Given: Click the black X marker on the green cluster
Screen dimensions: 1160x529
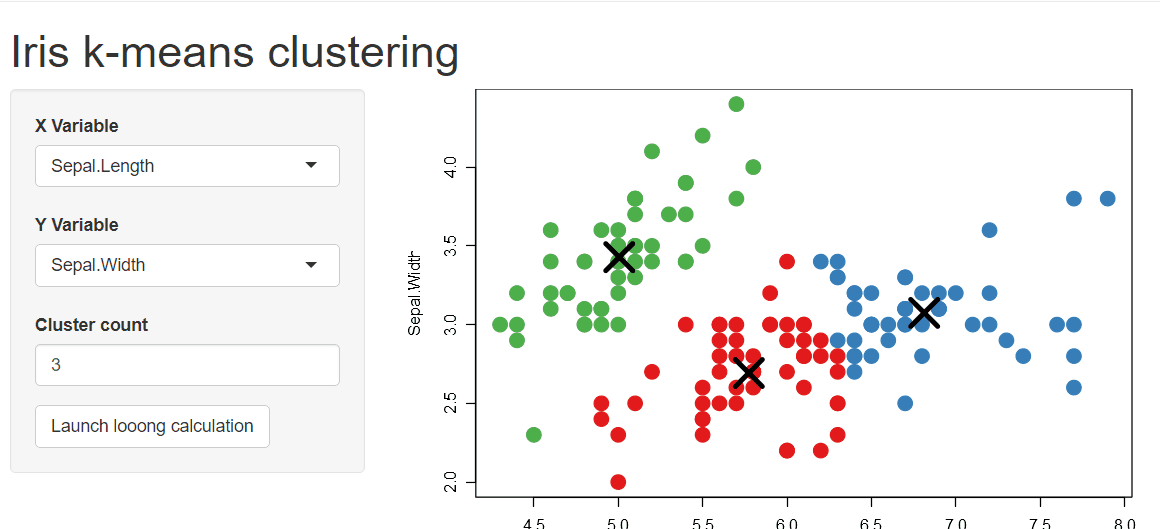Looking at the screenshot, I should click(x=619, y=256).
